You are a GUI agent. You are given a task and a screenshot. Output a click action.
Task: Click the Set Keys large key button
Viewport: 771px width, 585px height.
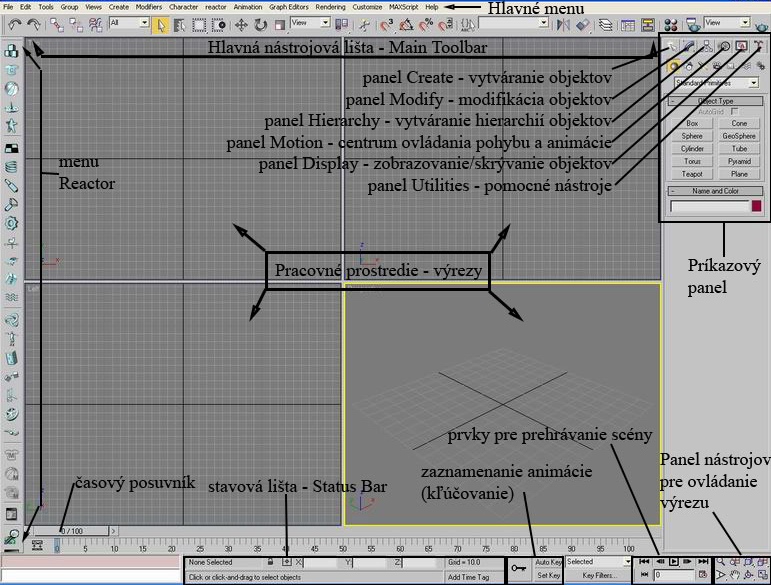[518, 568]
